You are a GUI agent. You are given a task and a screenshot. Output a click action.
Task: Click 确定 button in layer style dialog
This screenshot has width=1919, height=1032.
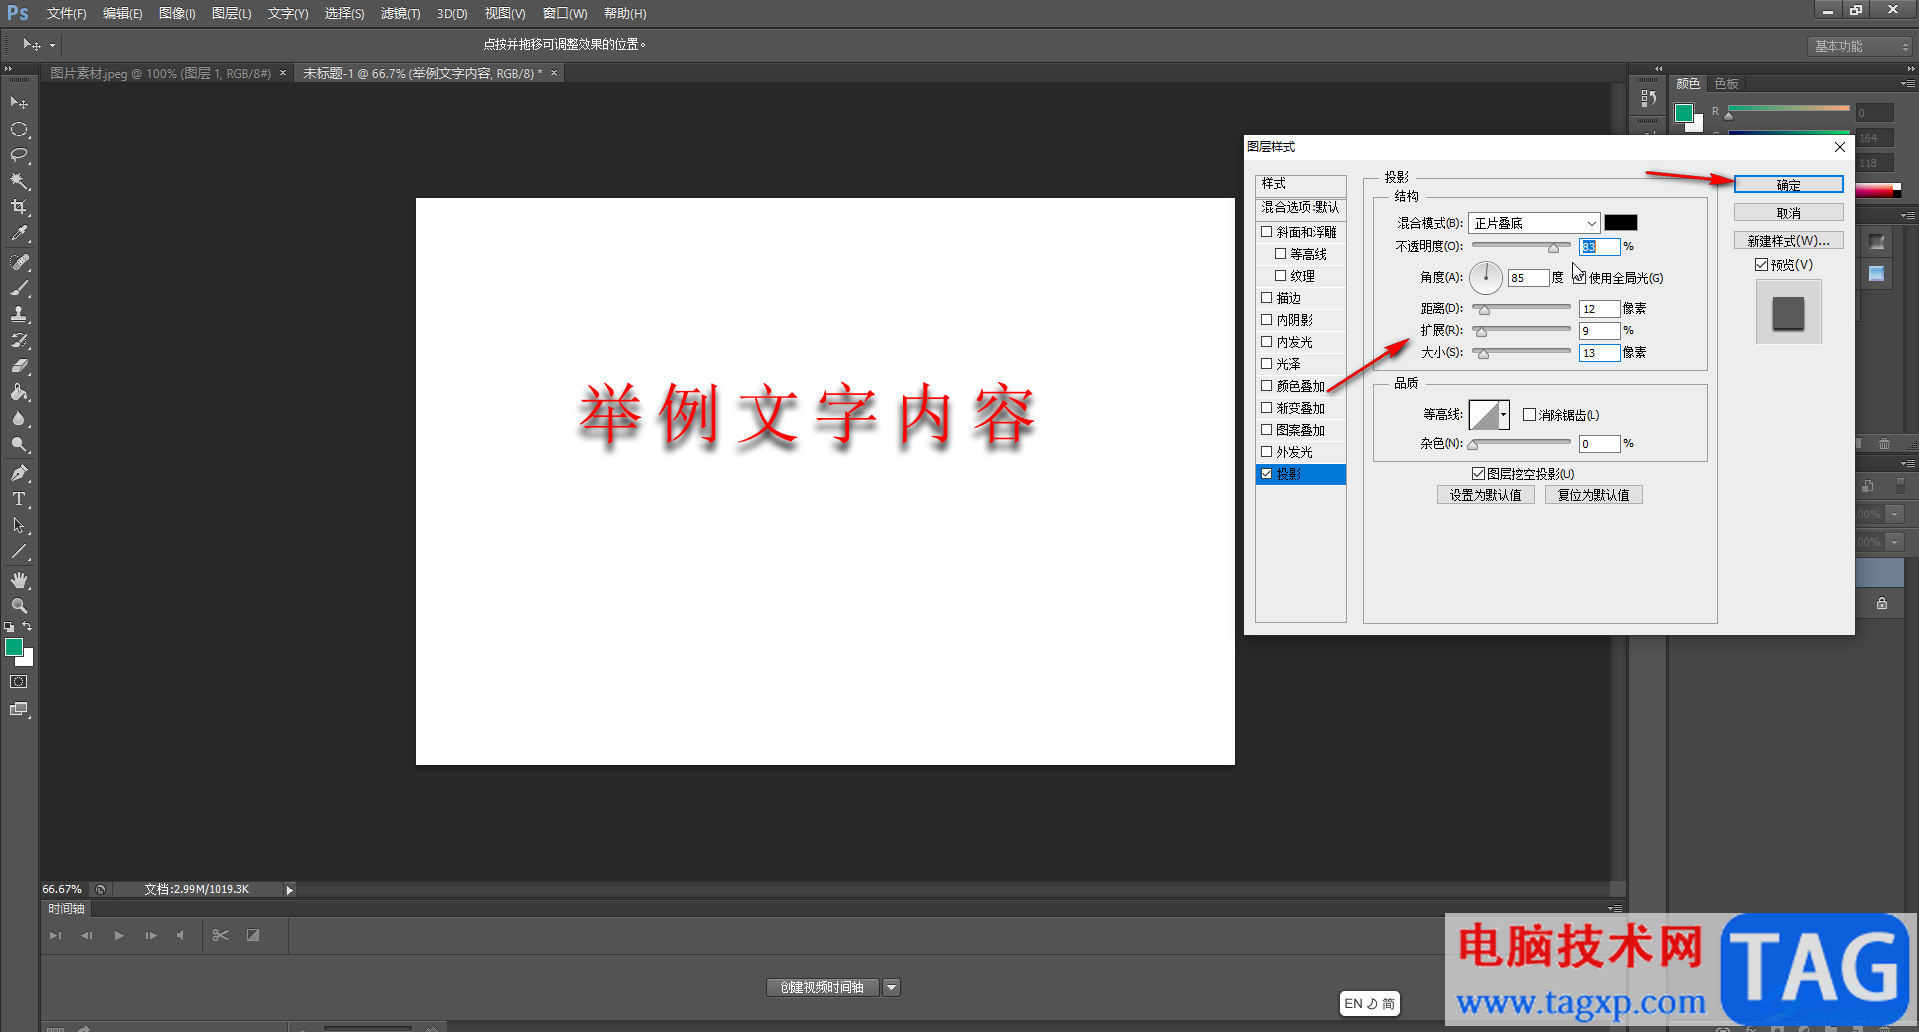click(1788, 185)
